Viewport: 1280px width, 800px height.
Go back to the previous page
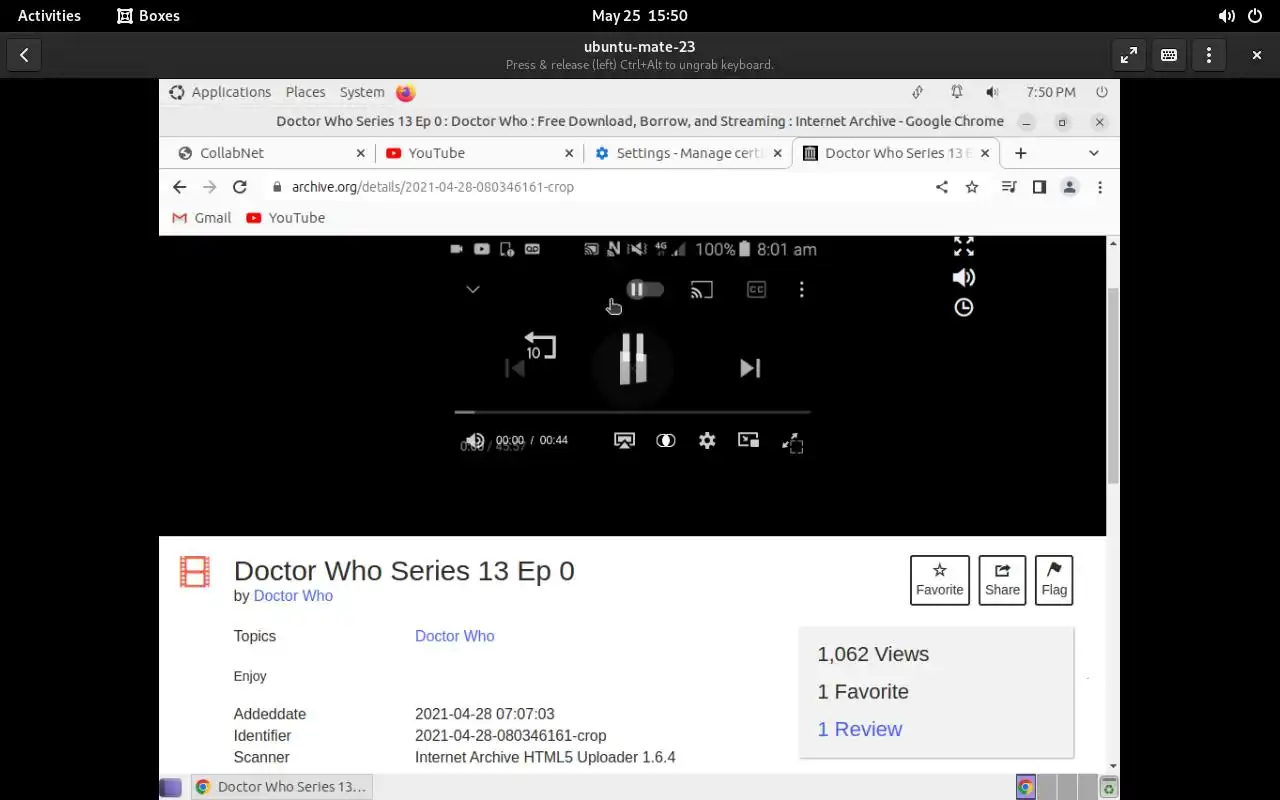point(179,187)
